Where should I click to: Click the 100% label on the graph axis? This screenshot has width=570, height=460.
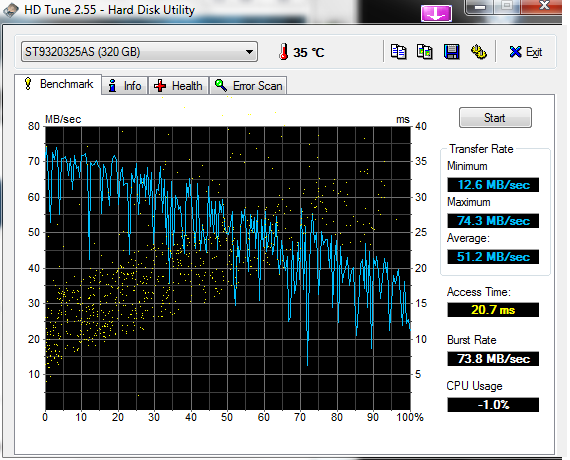coord(410,417)
